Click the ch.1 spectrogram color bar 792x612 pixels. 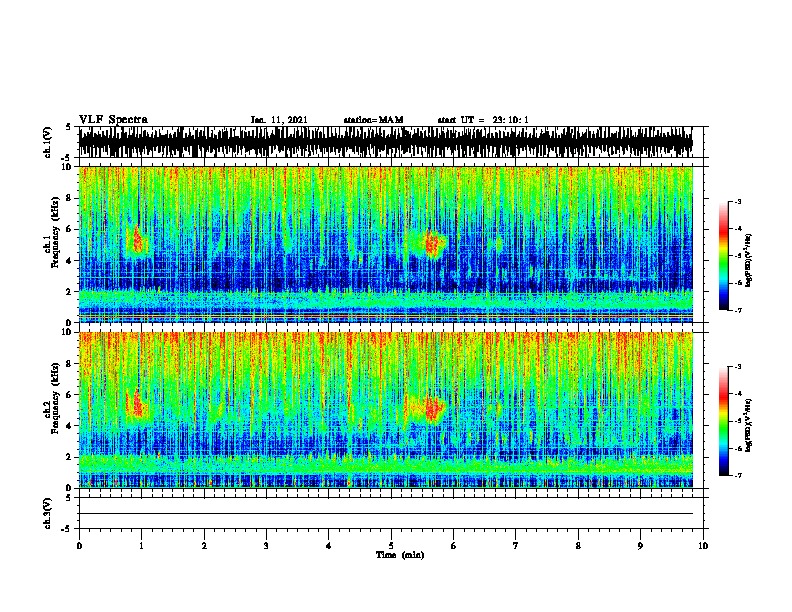tap(724, 256)
